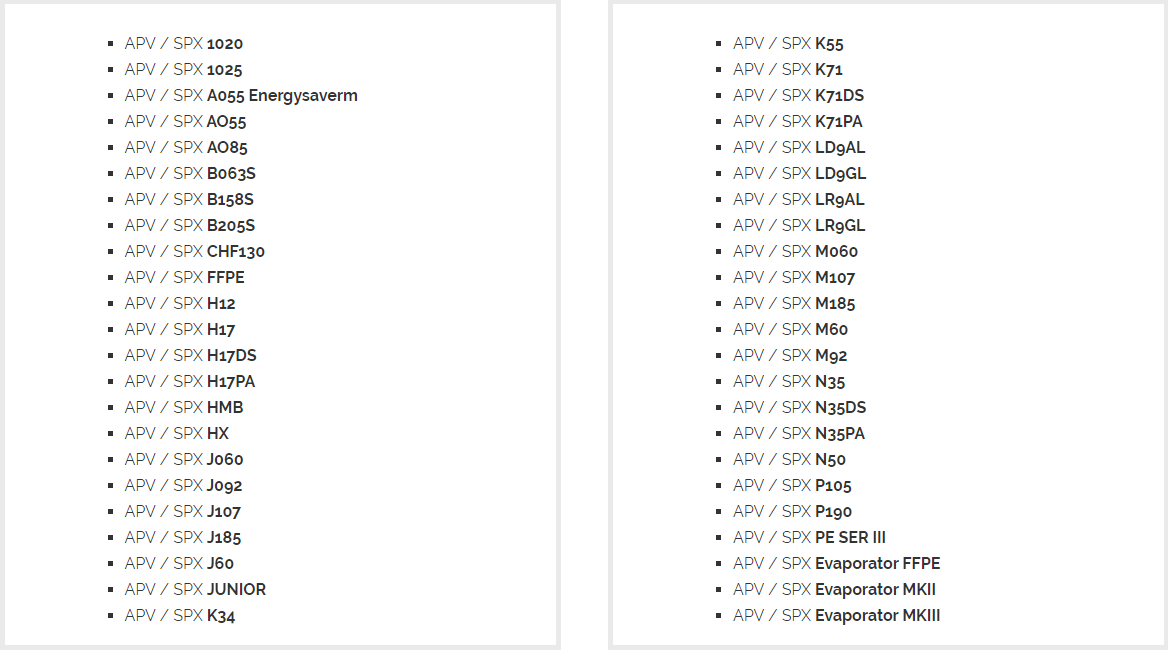Open the APV / SPX J092 entry
The width and height of the screenshot is (1168, 652).
pyautogui.click(x=183, y=486)
